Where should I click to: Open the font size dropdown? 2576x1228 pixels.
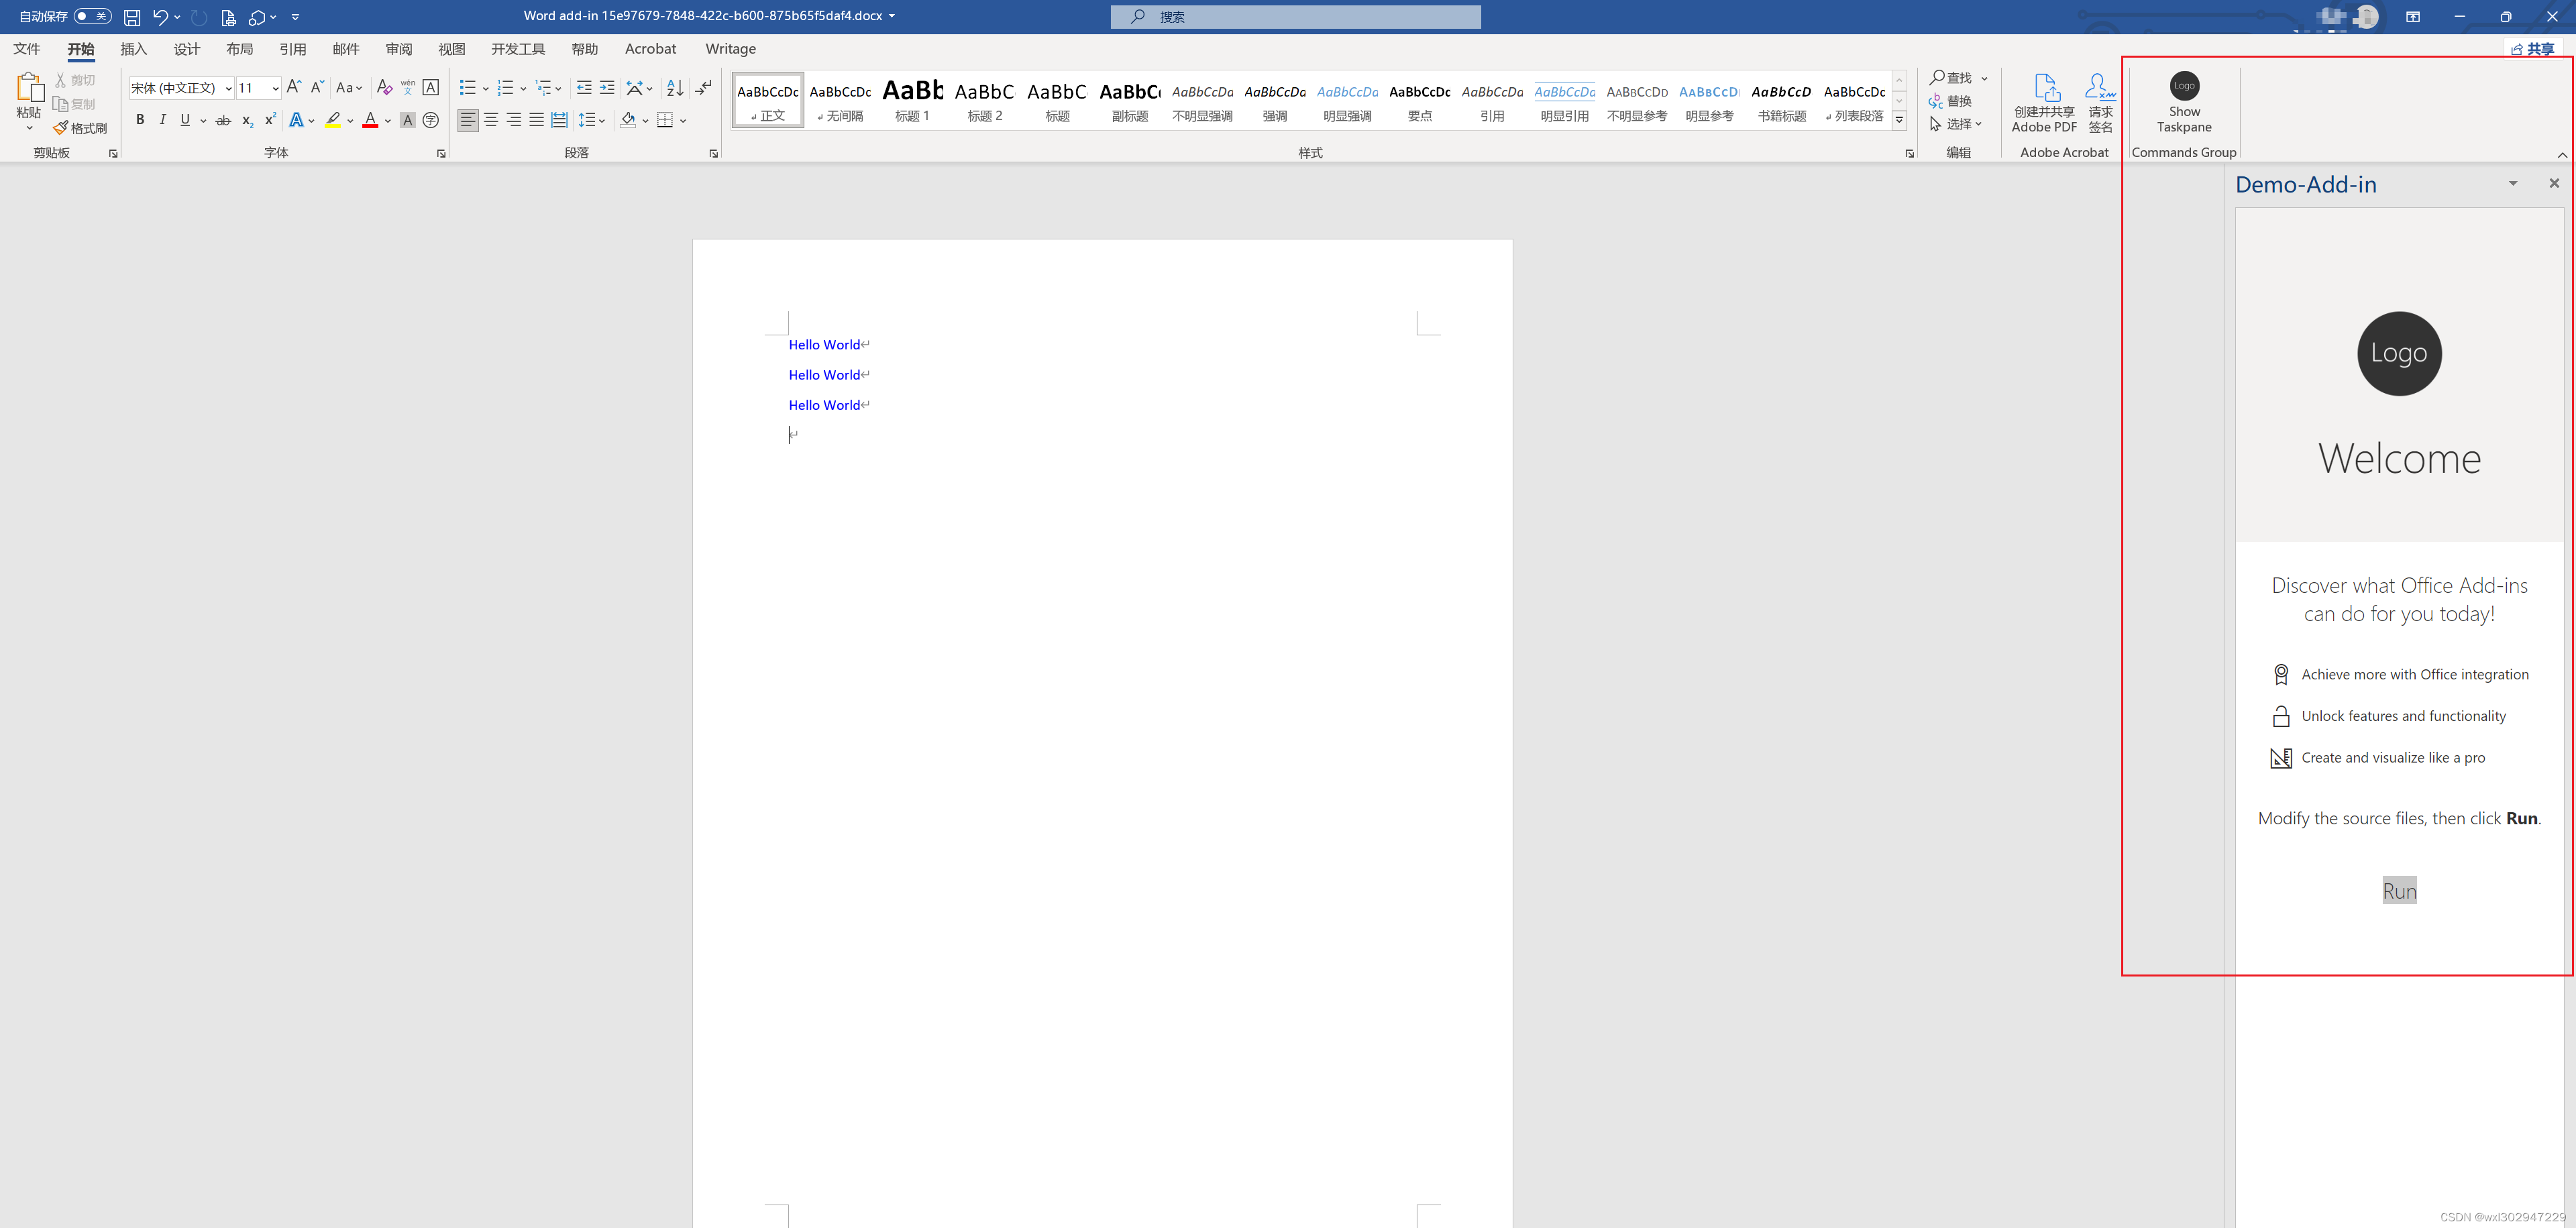point(275,88)
